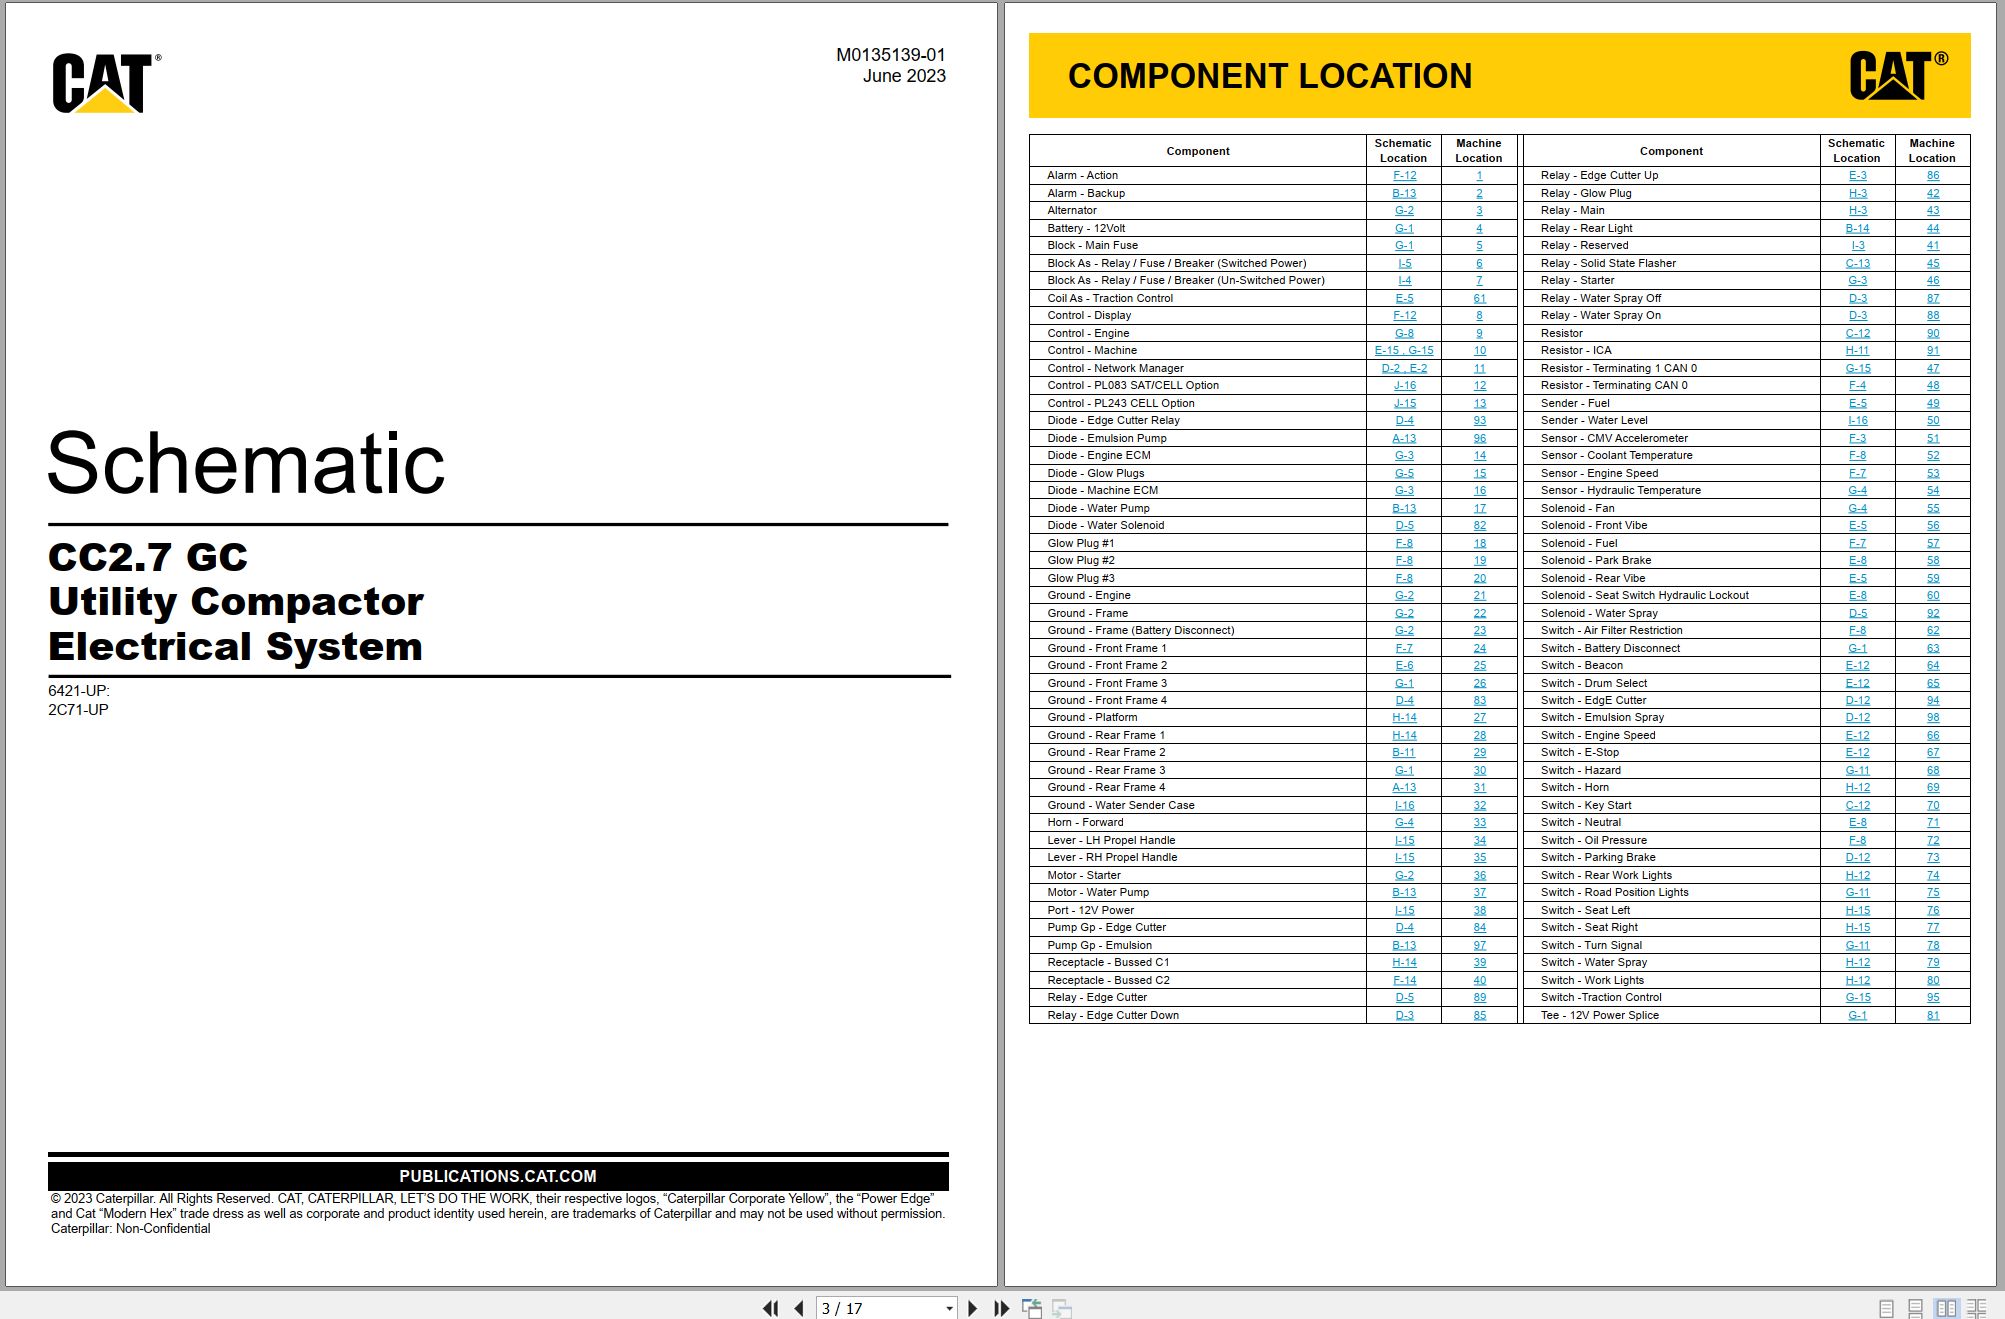Screen dimensions: 2005x1319
Task: Open machine location 63 for Battery Disconnect switch
Action: point(1932,648)
